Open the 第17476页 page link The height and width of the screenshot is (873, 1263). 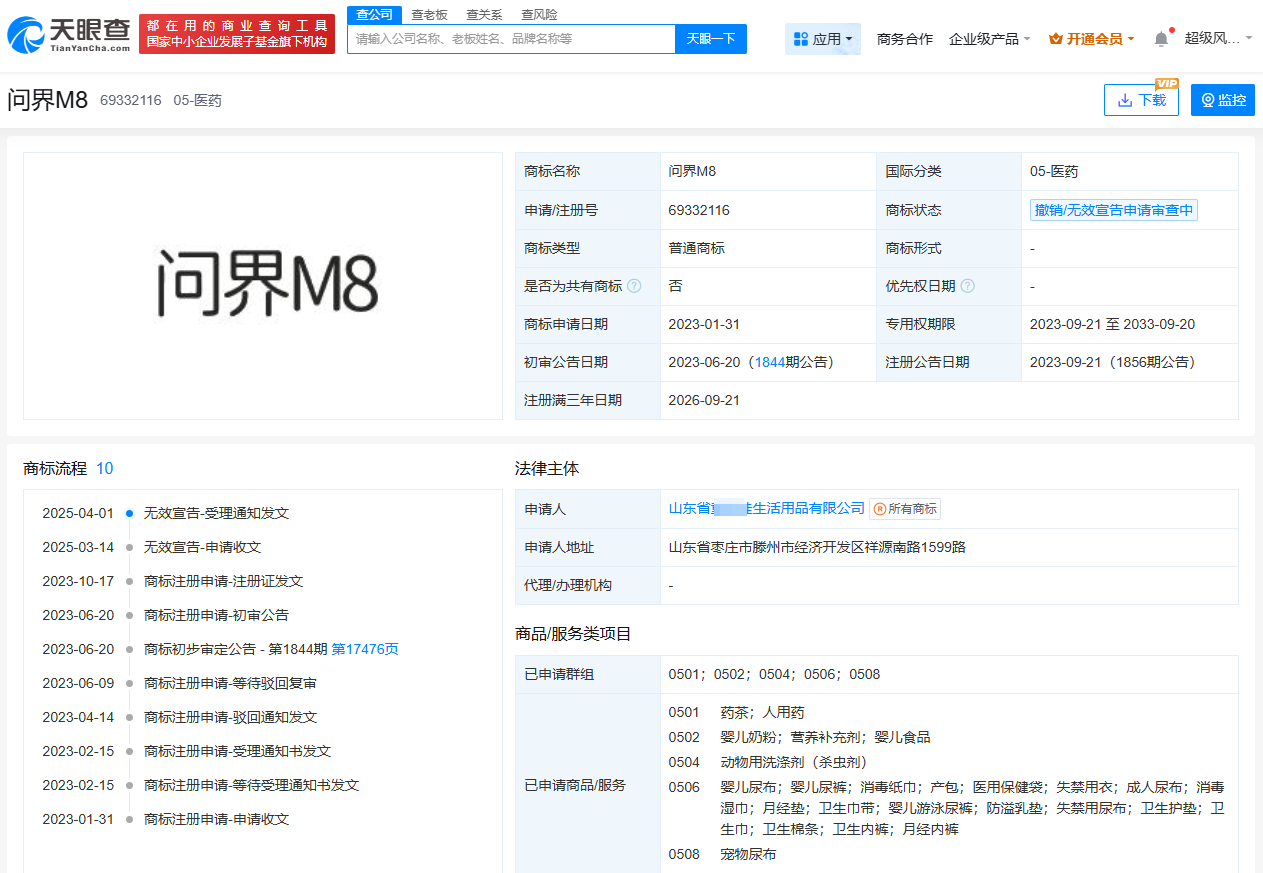pyautogui.click(x=365, y=649)
